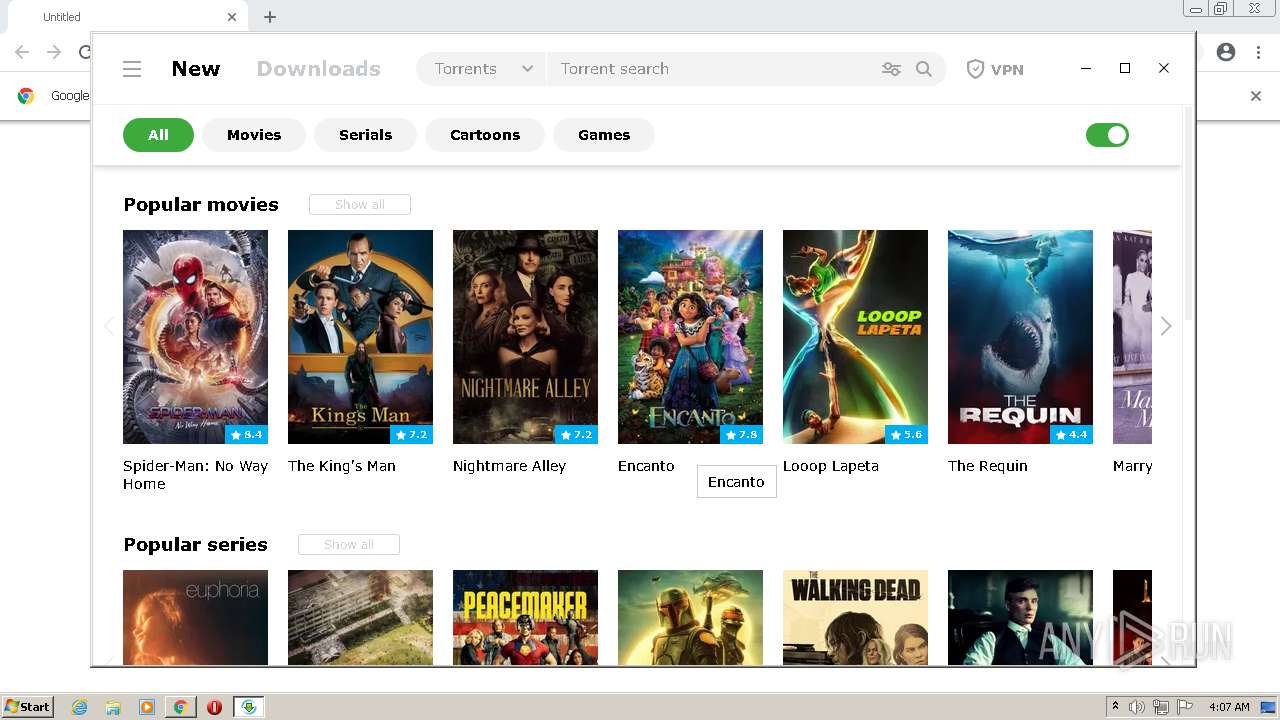Click the VPN shield icon
The width and height of the screenshot is (1280, 720).
[975, 69]
